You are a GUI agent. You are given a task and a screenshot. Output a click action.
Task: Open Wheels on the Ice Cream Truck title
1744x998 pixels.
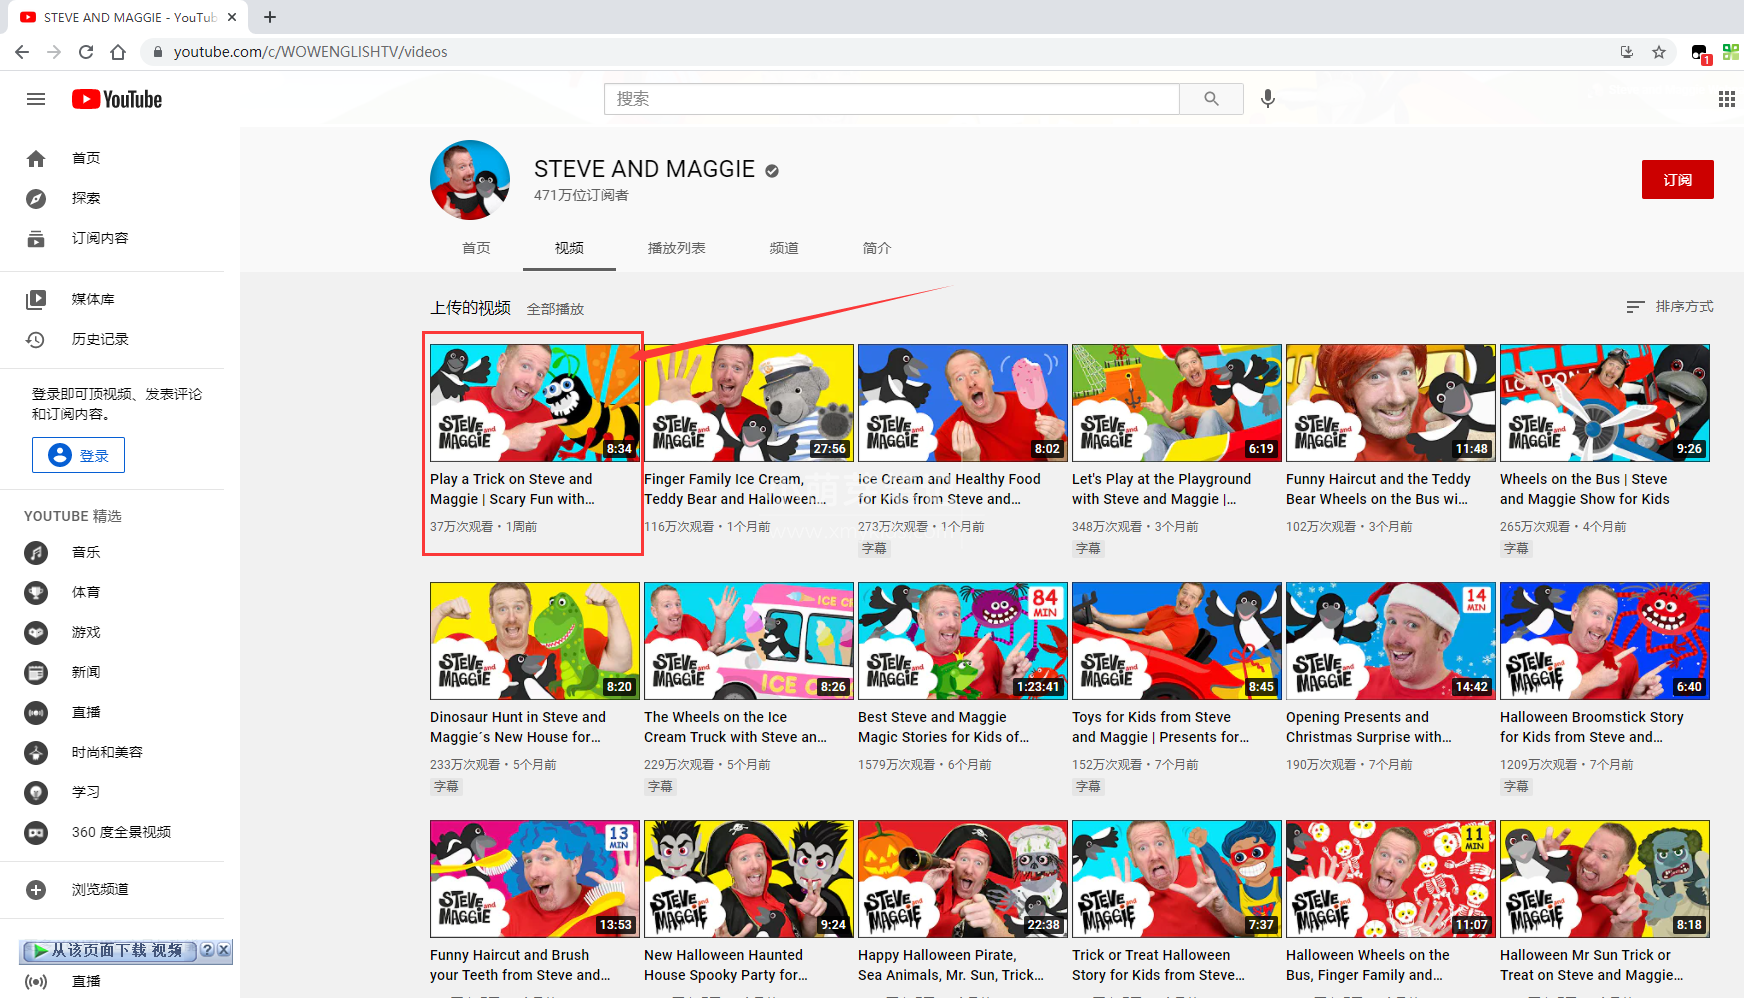[x=735, y=727]
